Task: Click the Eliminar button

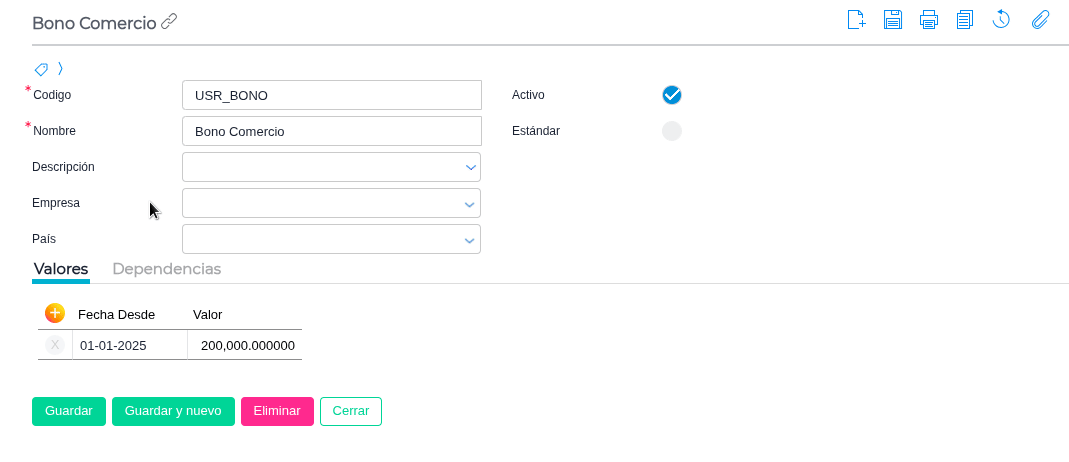Action: [x=277, y=411]
